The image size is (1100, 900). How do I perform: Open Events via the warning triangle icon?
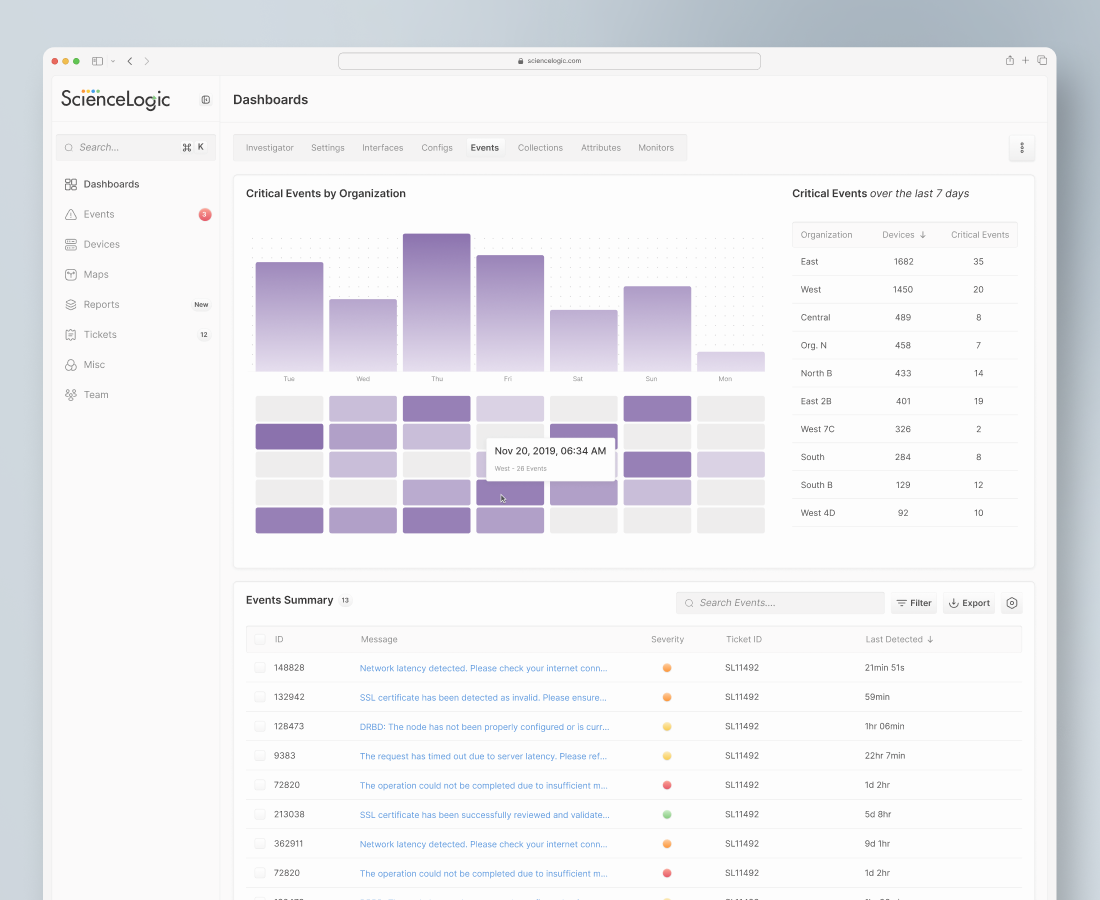71,214
